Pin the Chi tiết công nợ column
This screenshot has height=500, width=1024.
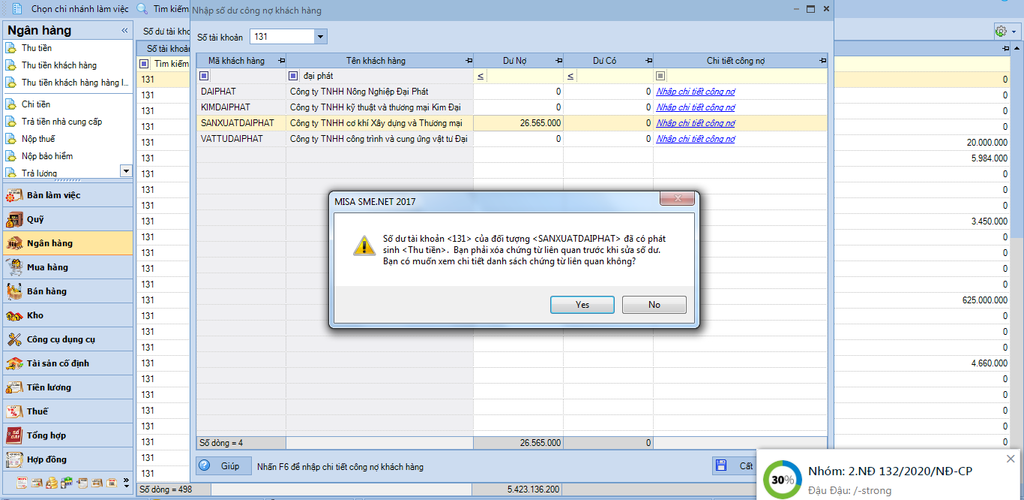tap(822, 61)
